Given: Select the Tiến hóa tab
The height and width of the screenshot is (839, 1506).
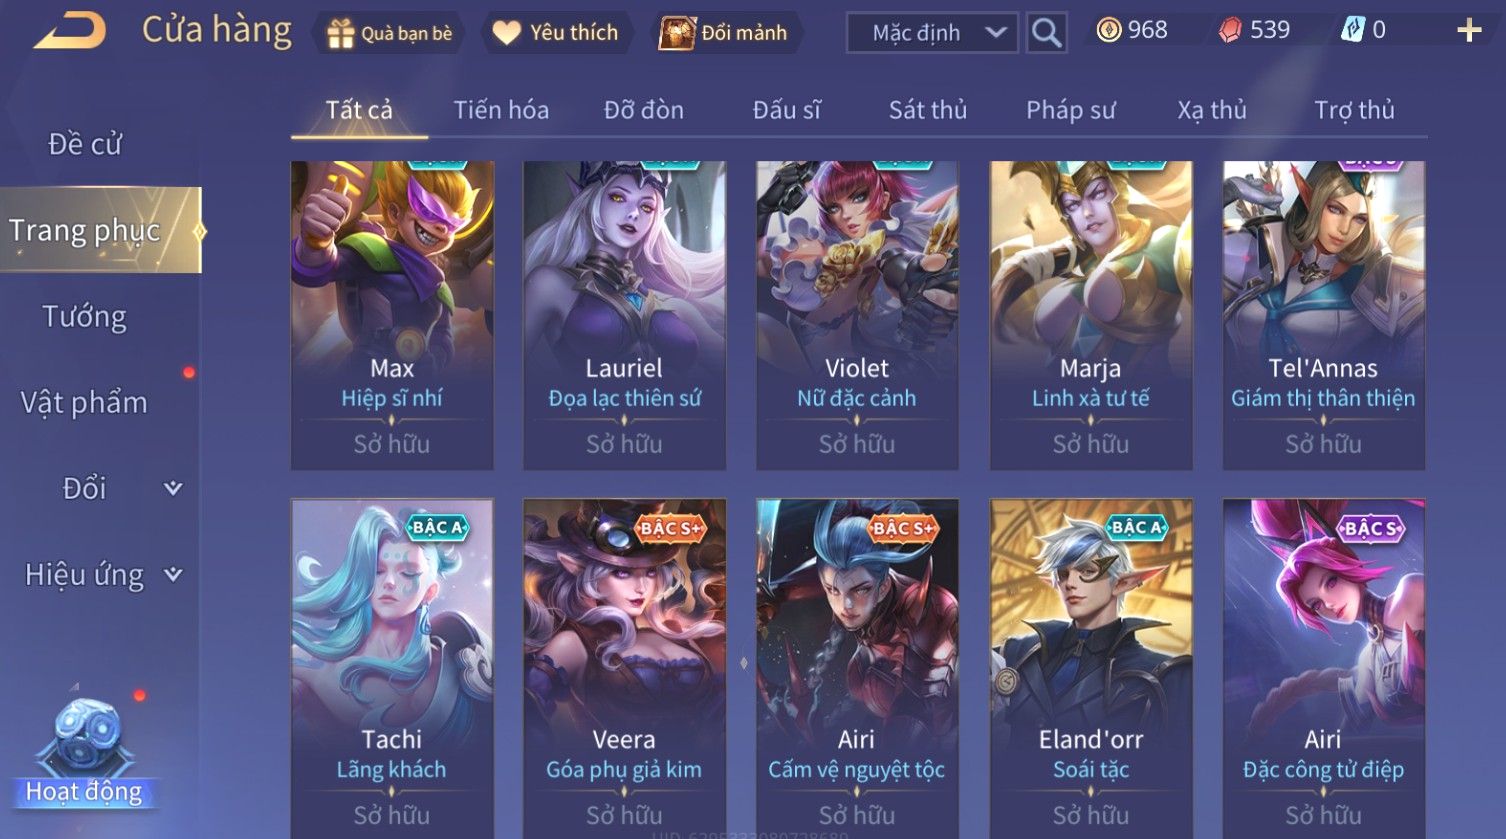Looking at the screenshot, I should click(x=501, y=110).
